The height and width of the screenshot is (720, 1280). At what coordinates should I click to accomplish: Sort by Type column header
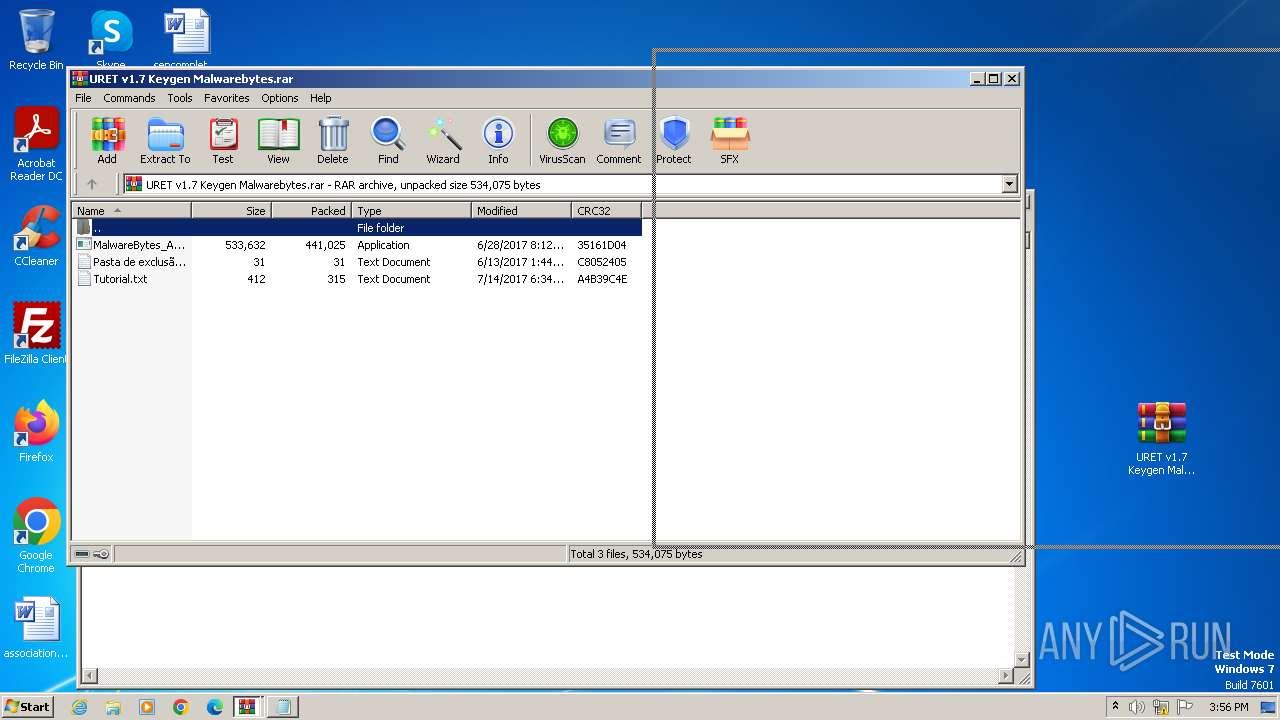(x=411, y=211)
